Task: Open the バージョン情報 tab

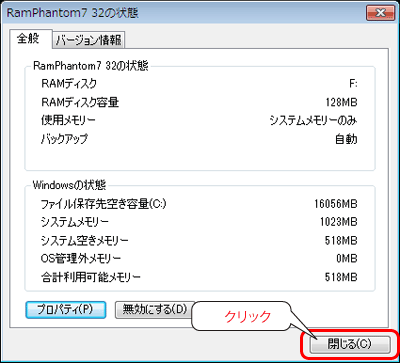Action: [89, 41]
